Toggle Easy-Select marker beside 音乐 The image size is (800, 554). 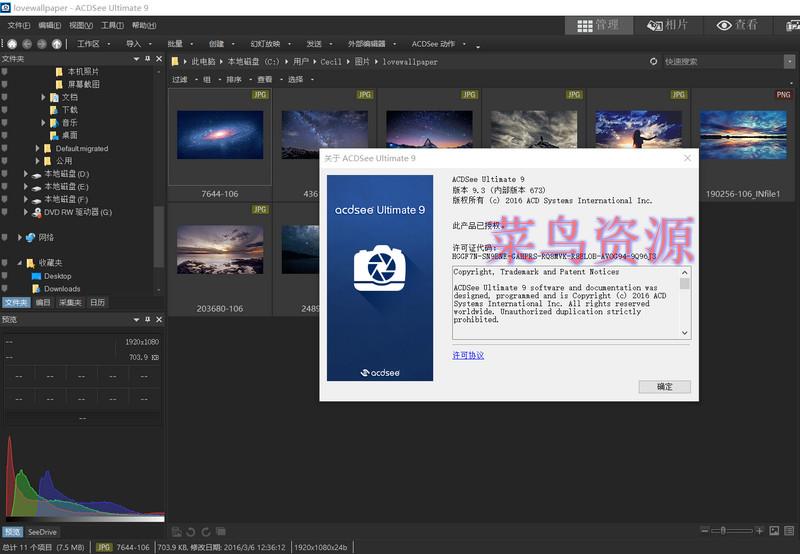(5, 122)
